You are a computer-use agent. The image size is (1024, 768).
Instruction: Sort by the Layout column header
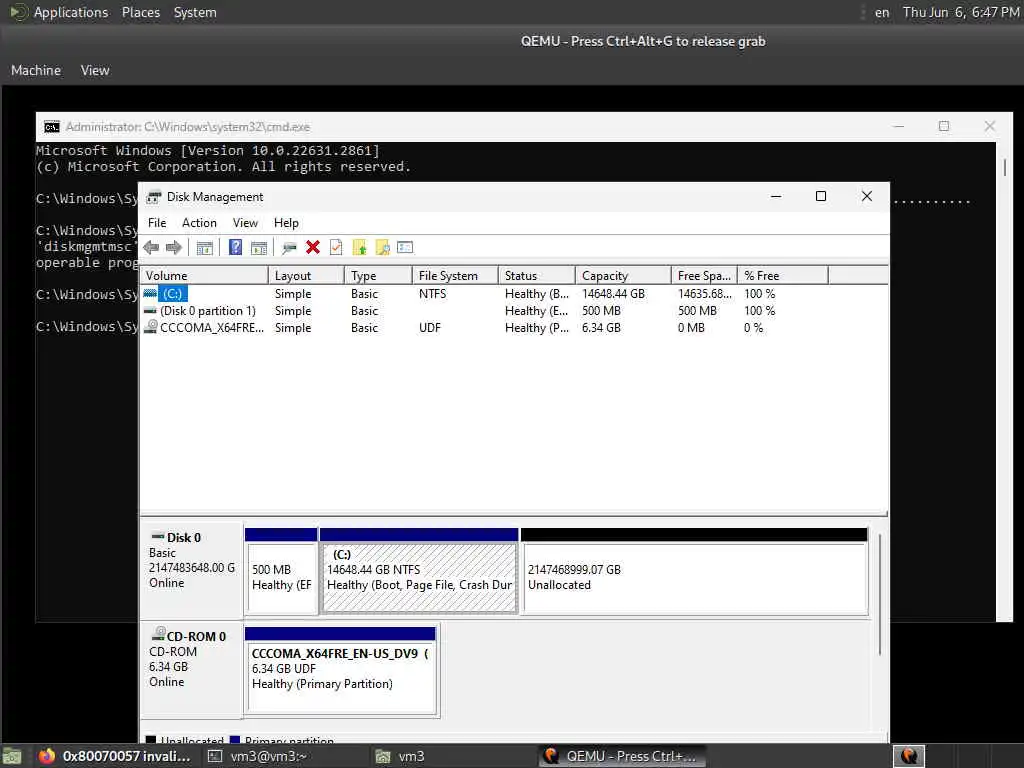coord(306,276)
